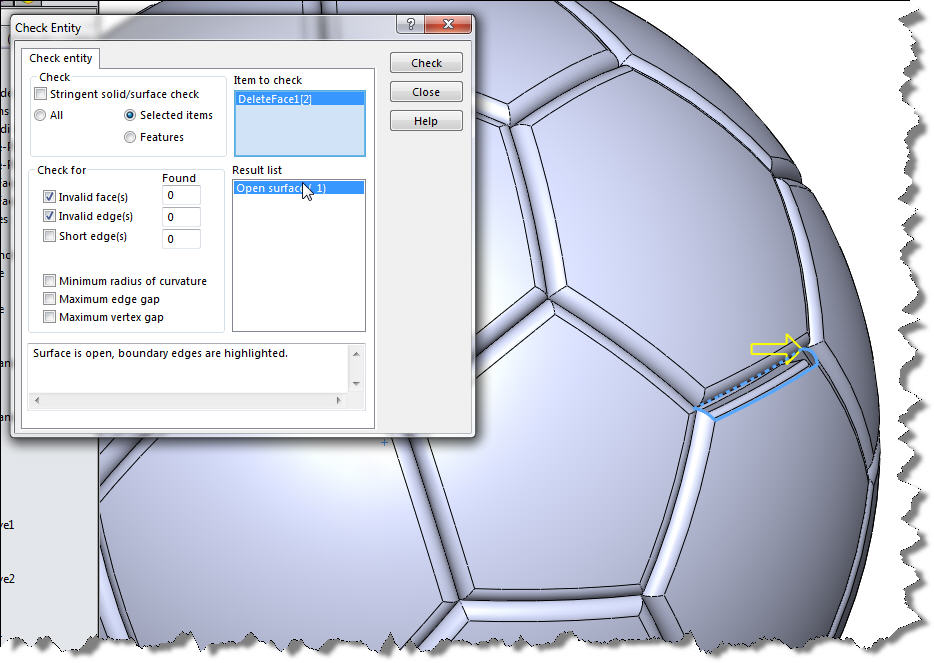The height and width of the screenshot is (663, 934).
Task: Enable the Short edge(s) check
Action: click(50, 236)
